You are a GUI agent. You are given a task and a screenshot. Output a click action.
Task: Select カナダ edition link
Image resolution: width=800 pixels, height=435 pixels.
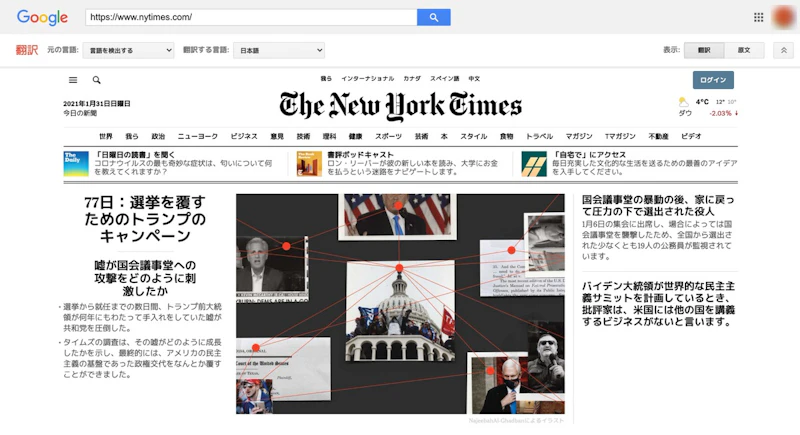(x=412, y=79)
